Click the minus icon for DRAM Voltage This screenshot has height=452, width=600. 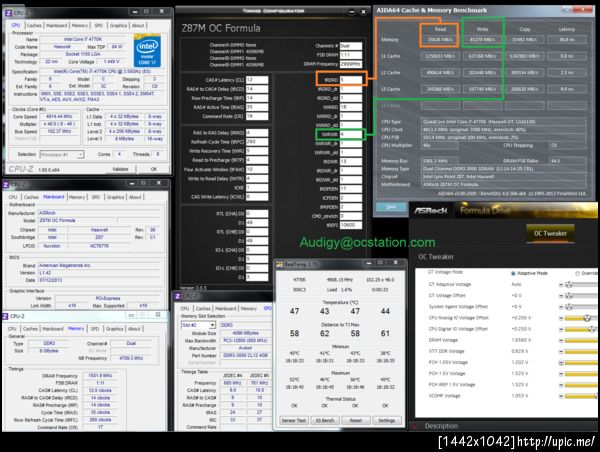tap(561, 340)
